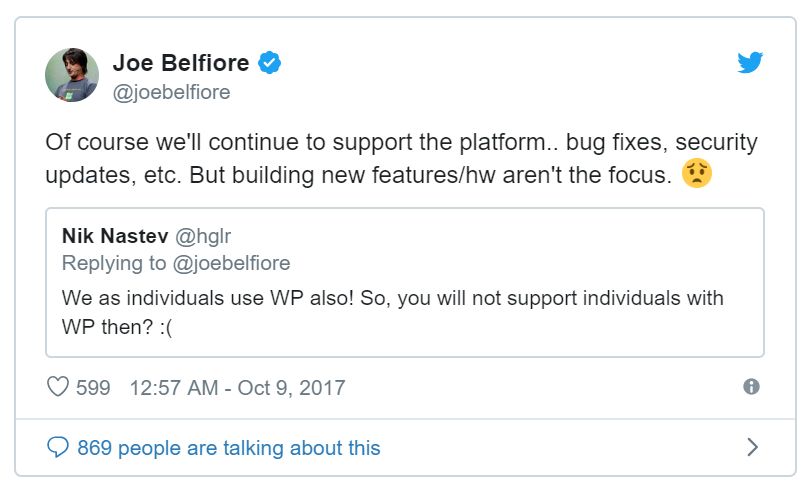Click the worried face emoji
Screen dimensions: 802x481
[x=696, y=172]
